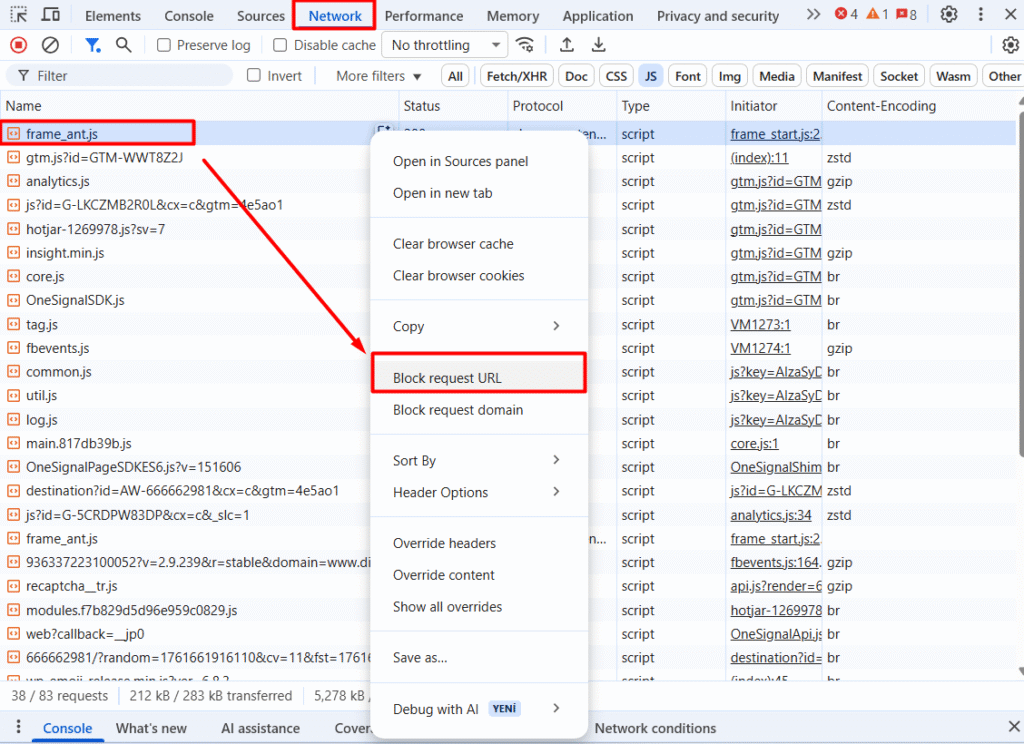Screen dimensions: 1024x744
Task: Click the Filter text input field
Action: tap(130, 76)
